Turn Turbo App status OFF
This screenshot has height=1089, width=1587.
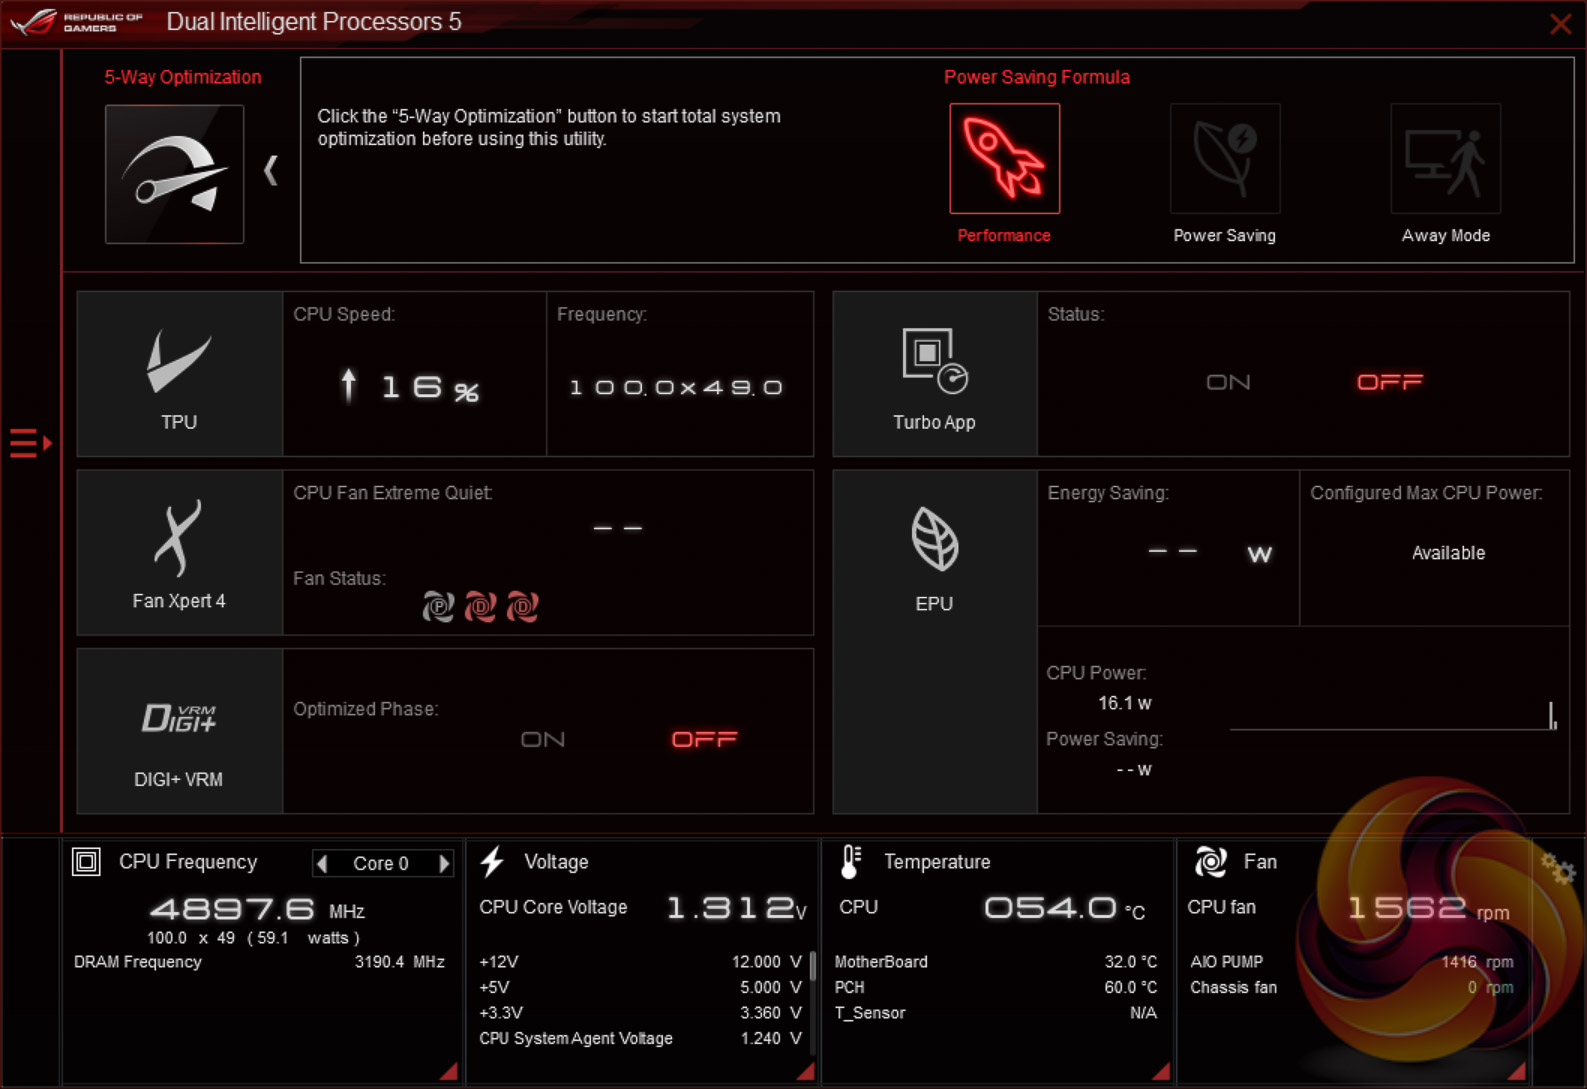click(x=1390, y=382)
